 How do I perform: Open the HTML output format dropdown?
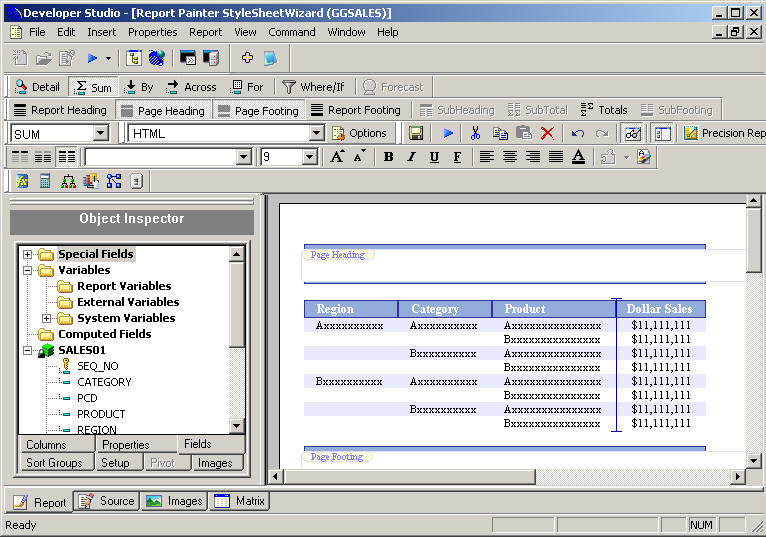[x=316, y=133]
